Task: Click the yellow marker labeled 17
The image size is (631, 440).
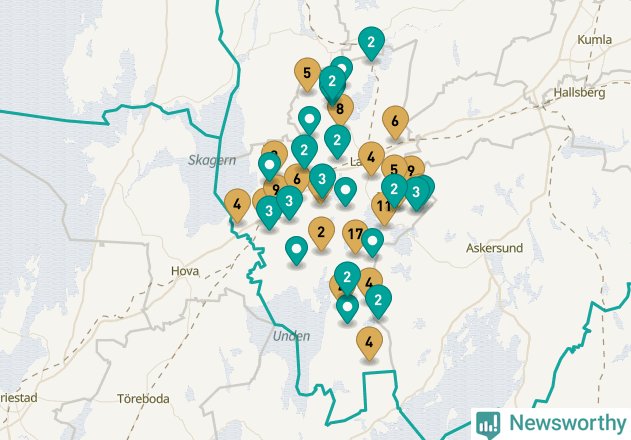Action: (354, 236)
